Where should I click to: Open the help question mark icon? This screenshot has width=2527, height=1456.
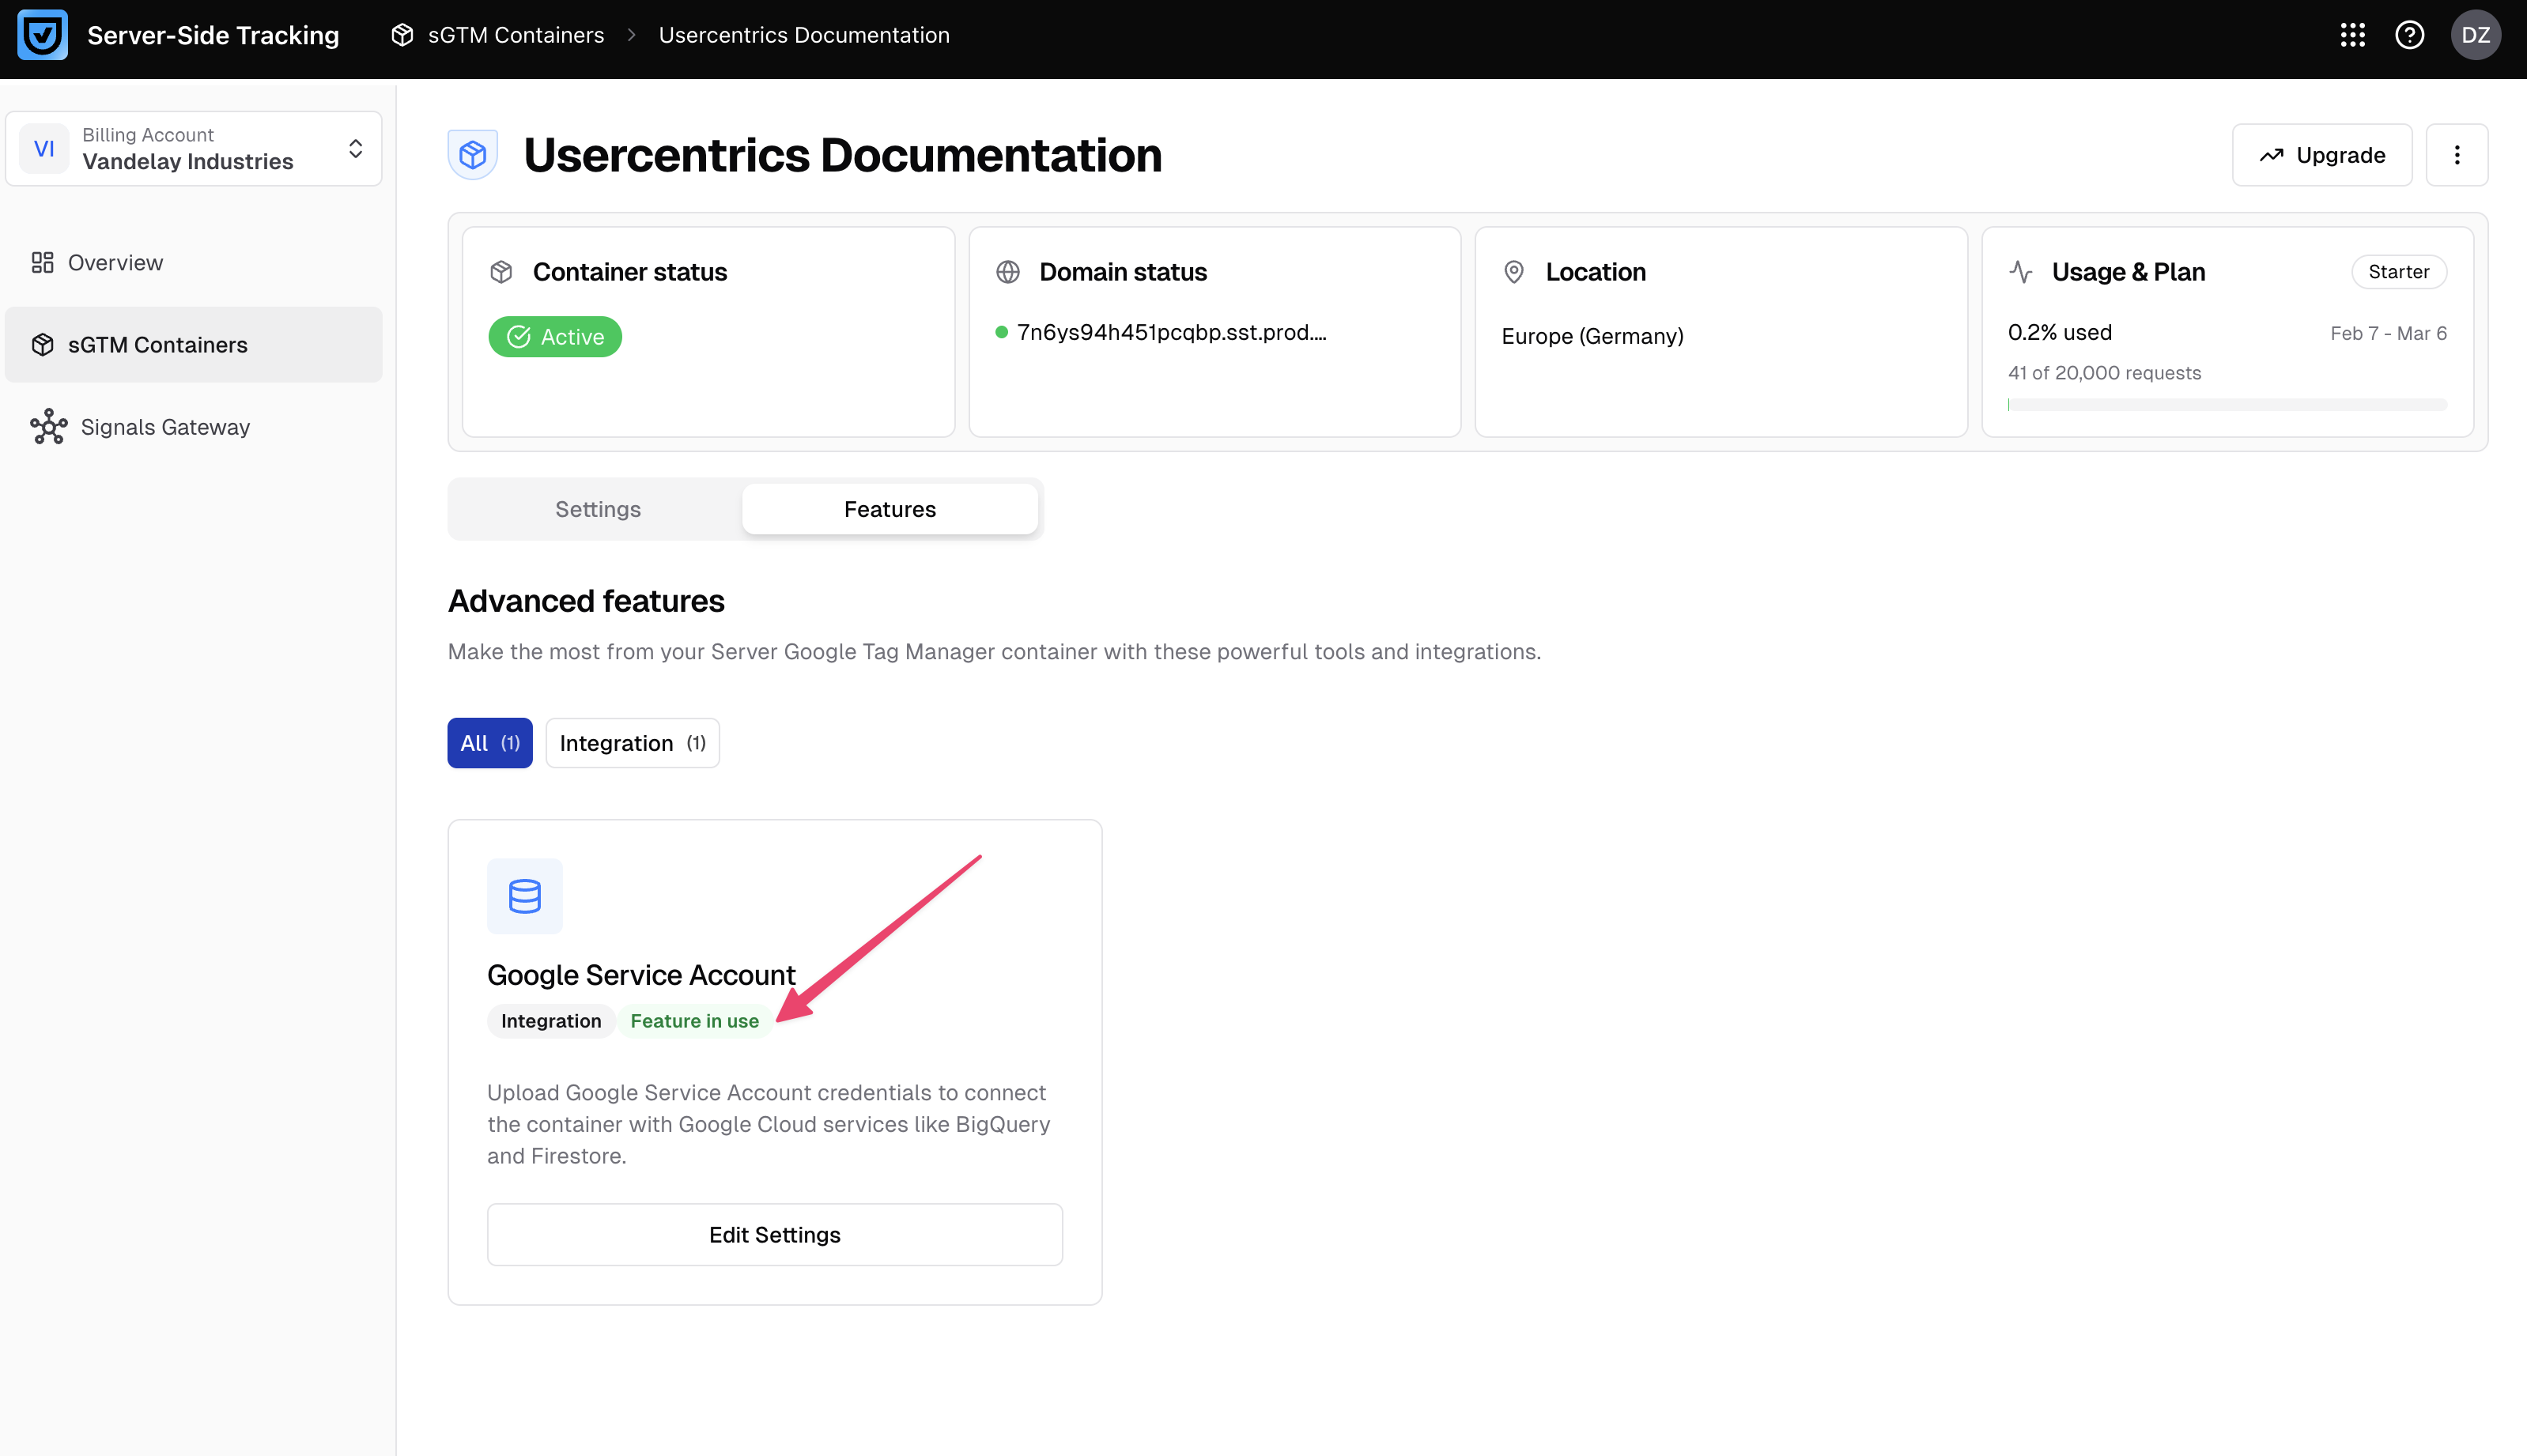2409,35
